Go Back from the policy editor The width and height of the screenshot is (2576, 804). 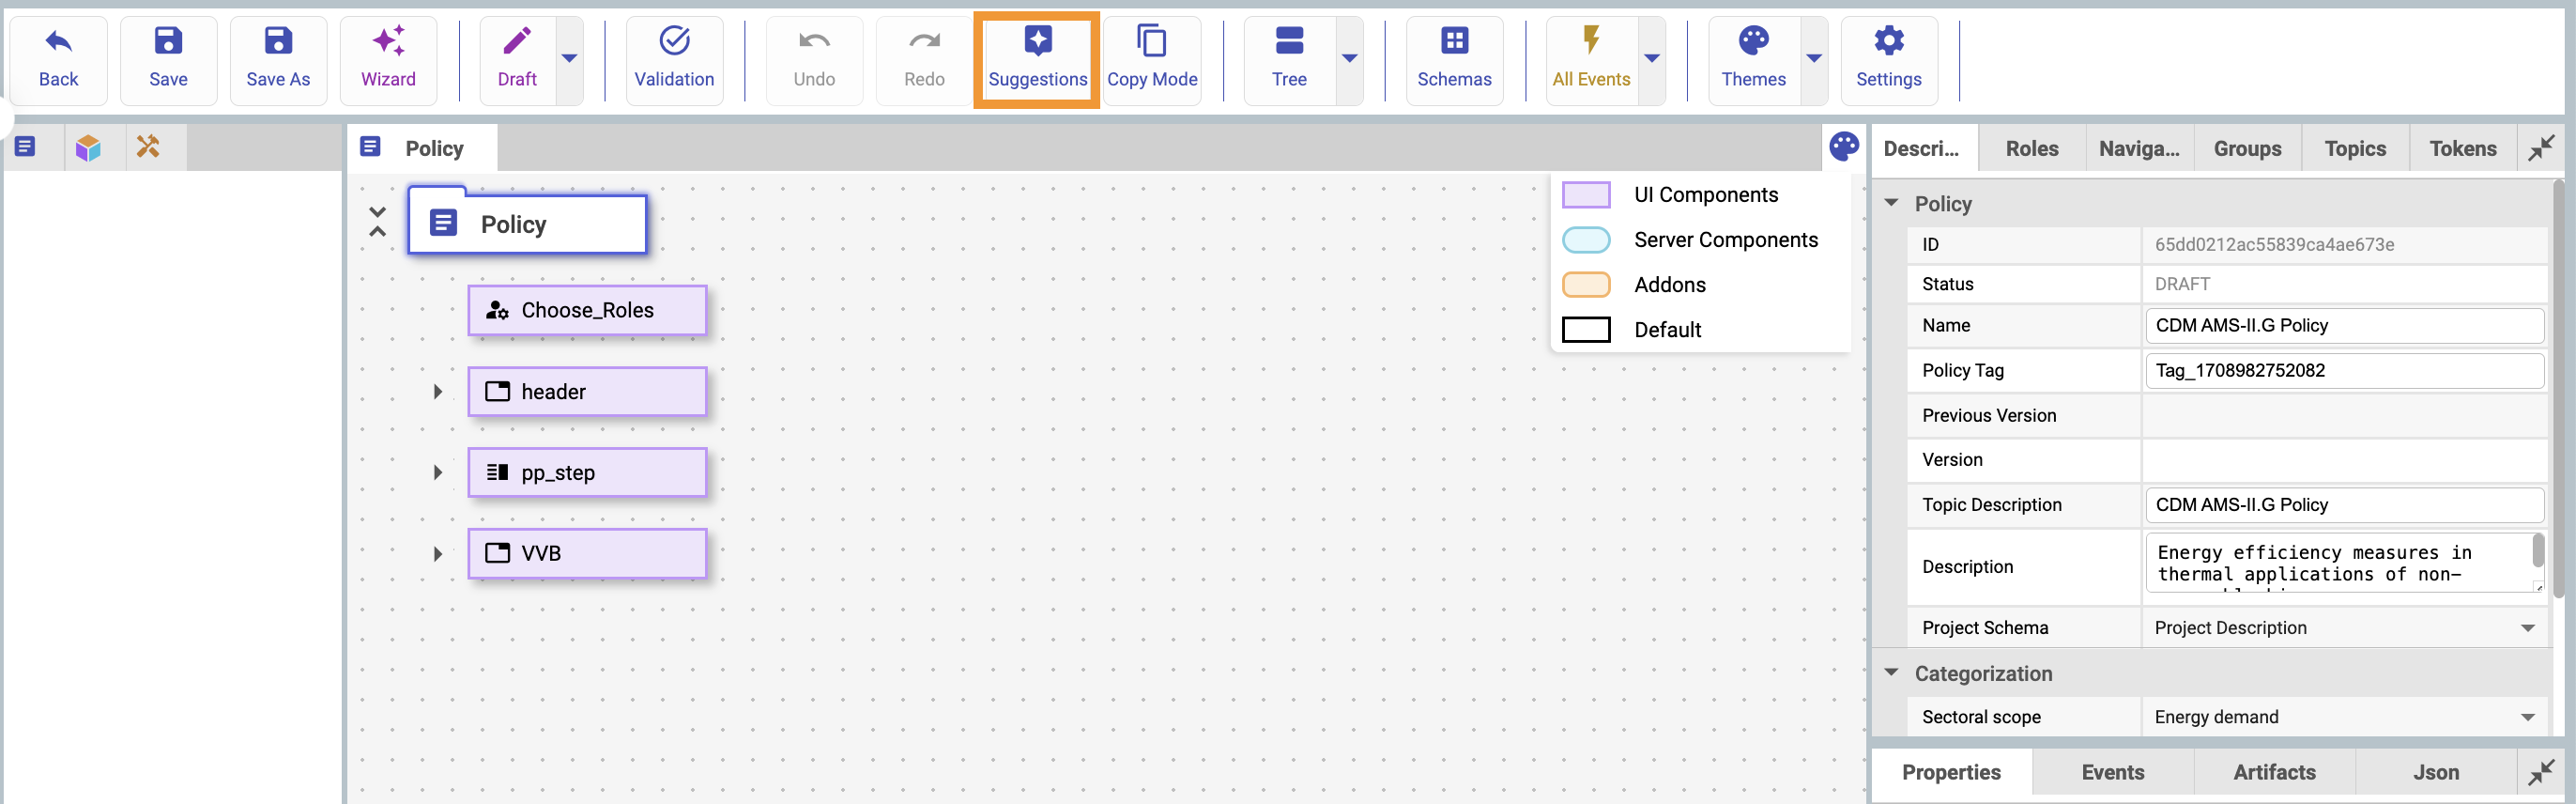tap(58, 59)
